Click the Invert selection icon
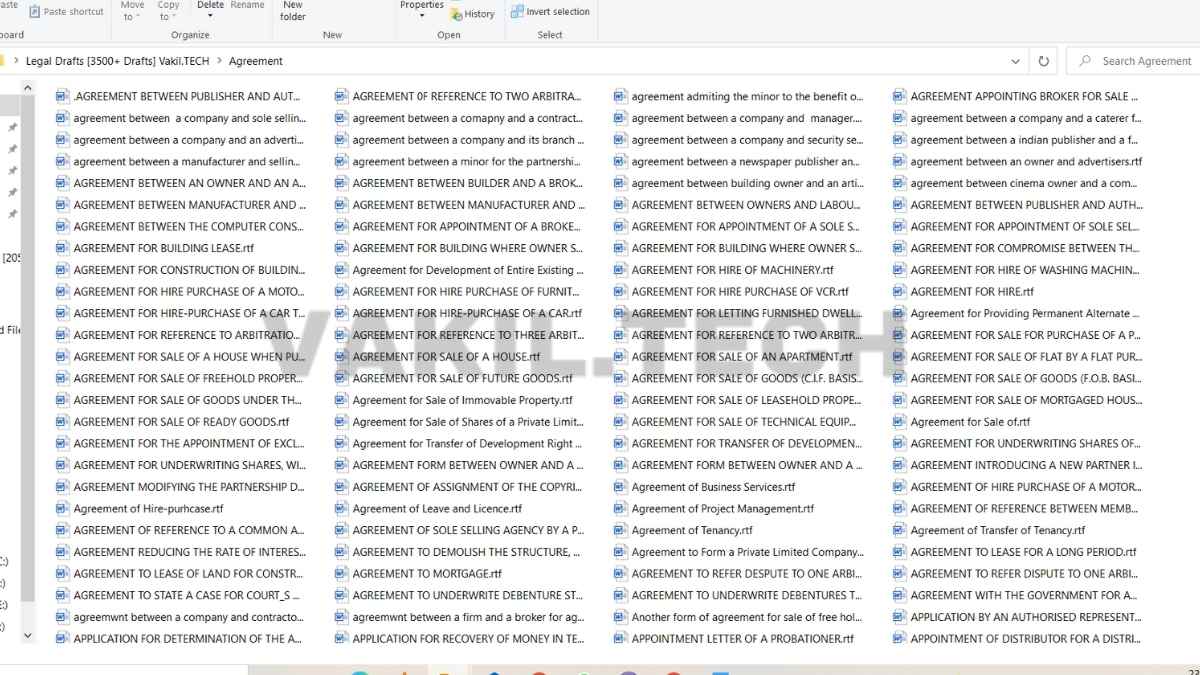This screenshot has height=675, width=1200. coord(517,12)
